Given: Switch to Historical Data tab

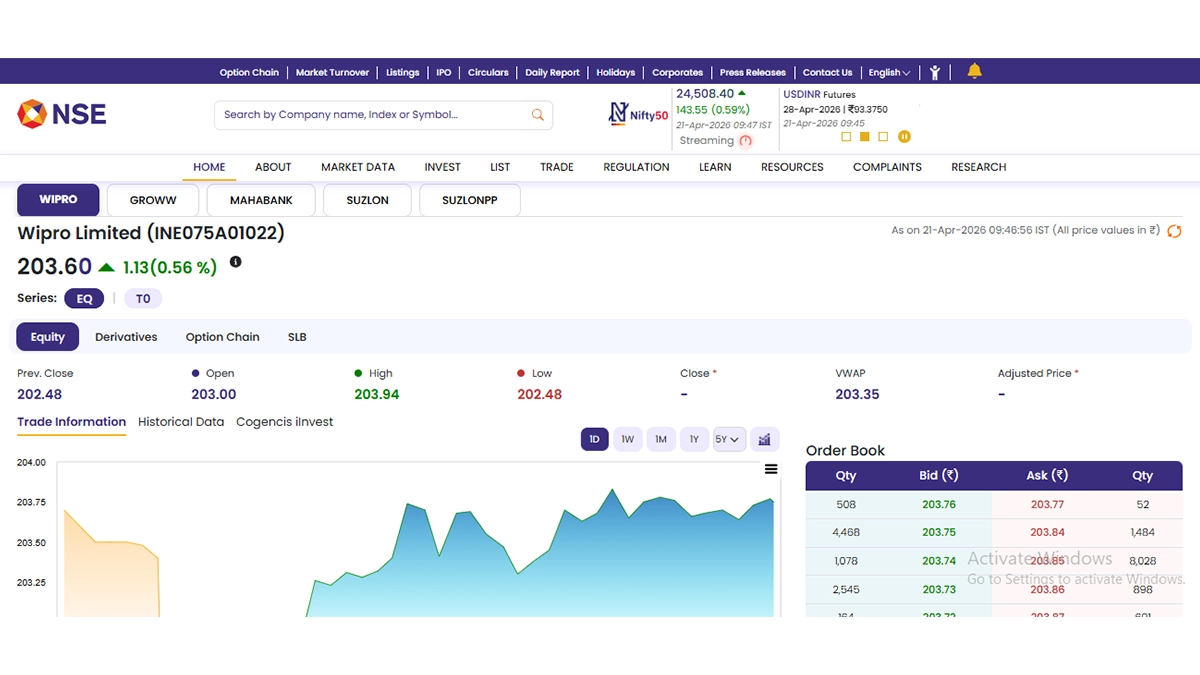Looking at the screenshot, I should coord(181,422).
